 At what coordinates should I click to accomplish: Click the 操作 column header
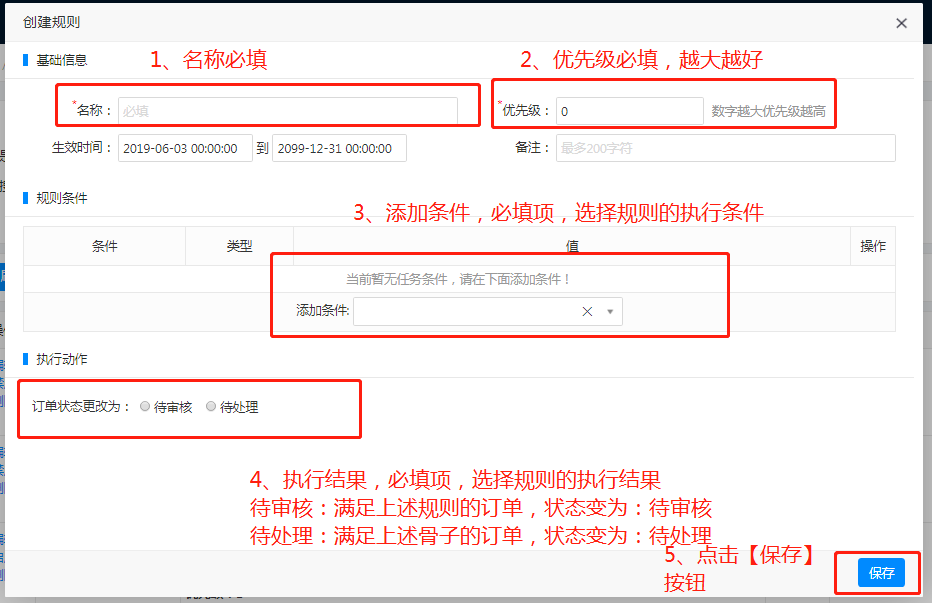tap(873, 246)
